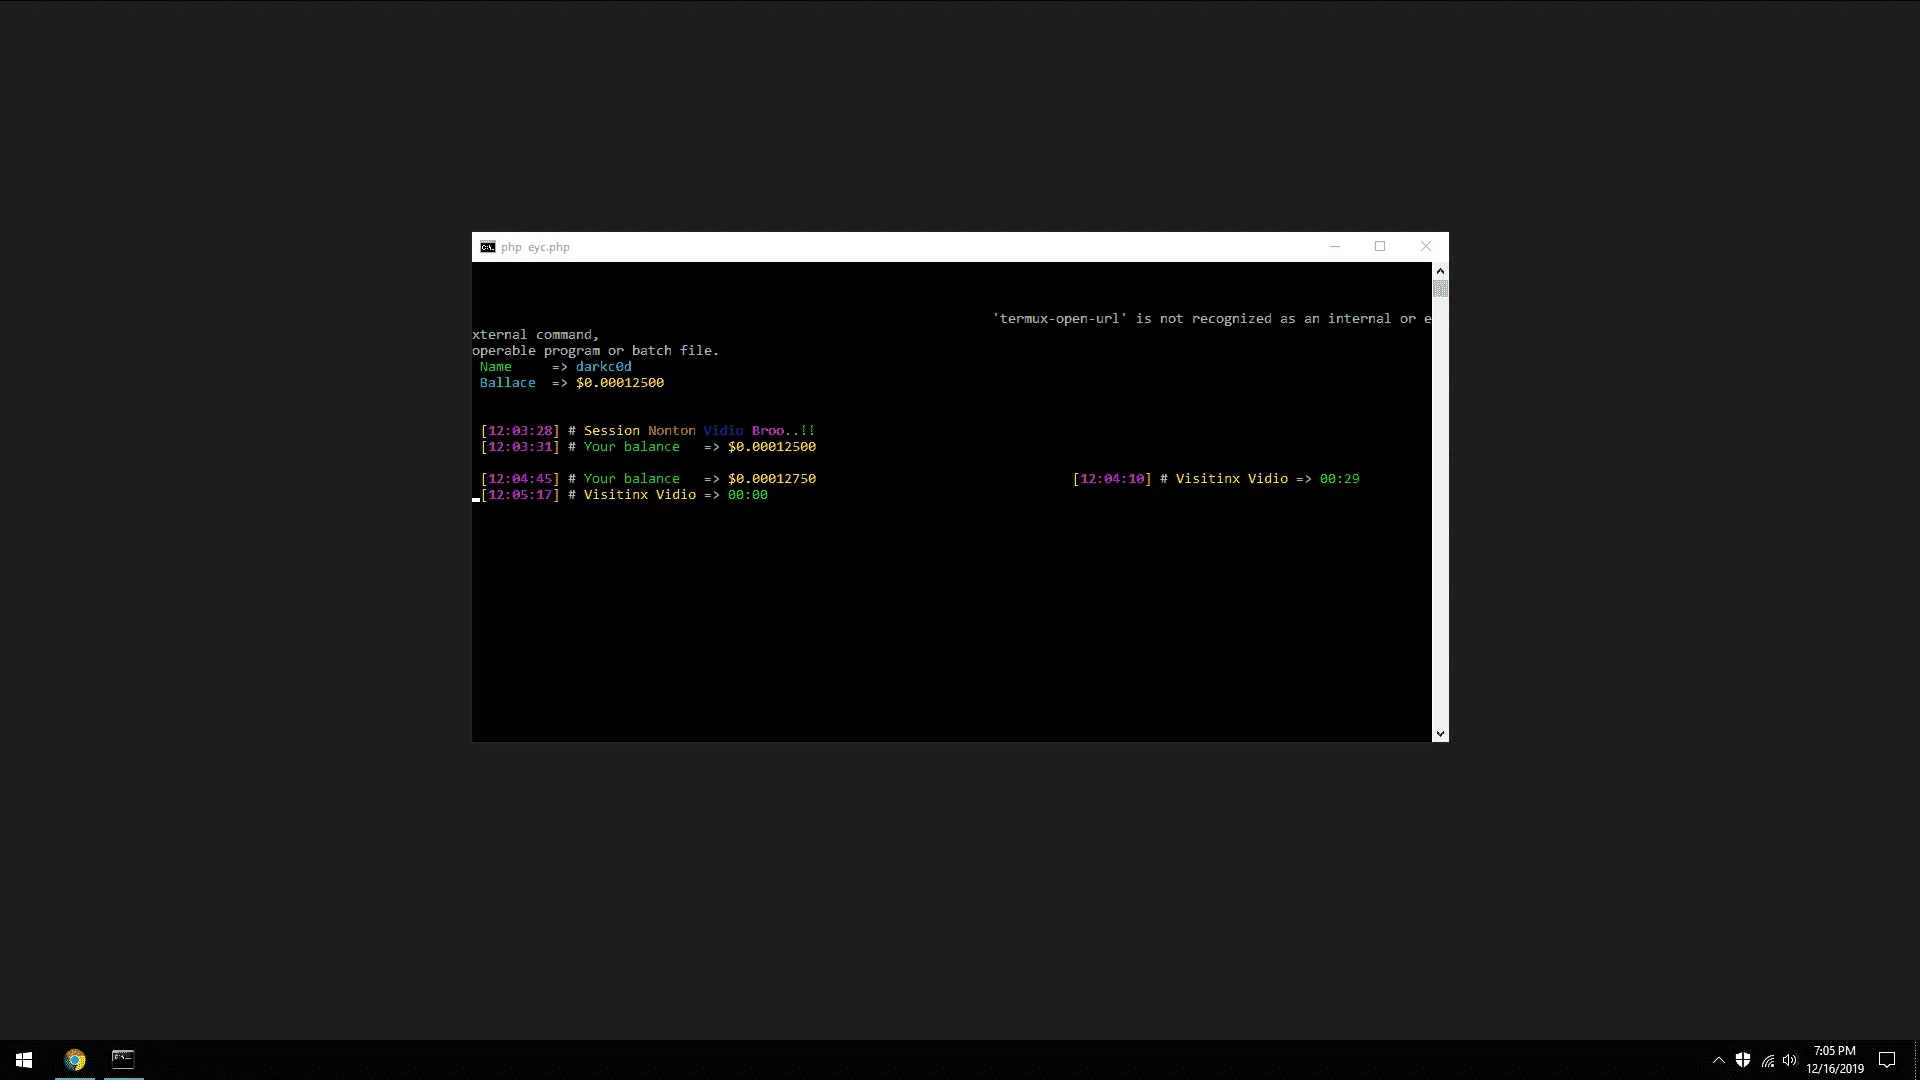Open Google Chrome from the taskbar
This screenshot has height=1080, width=1920.
click(75, 1060)
